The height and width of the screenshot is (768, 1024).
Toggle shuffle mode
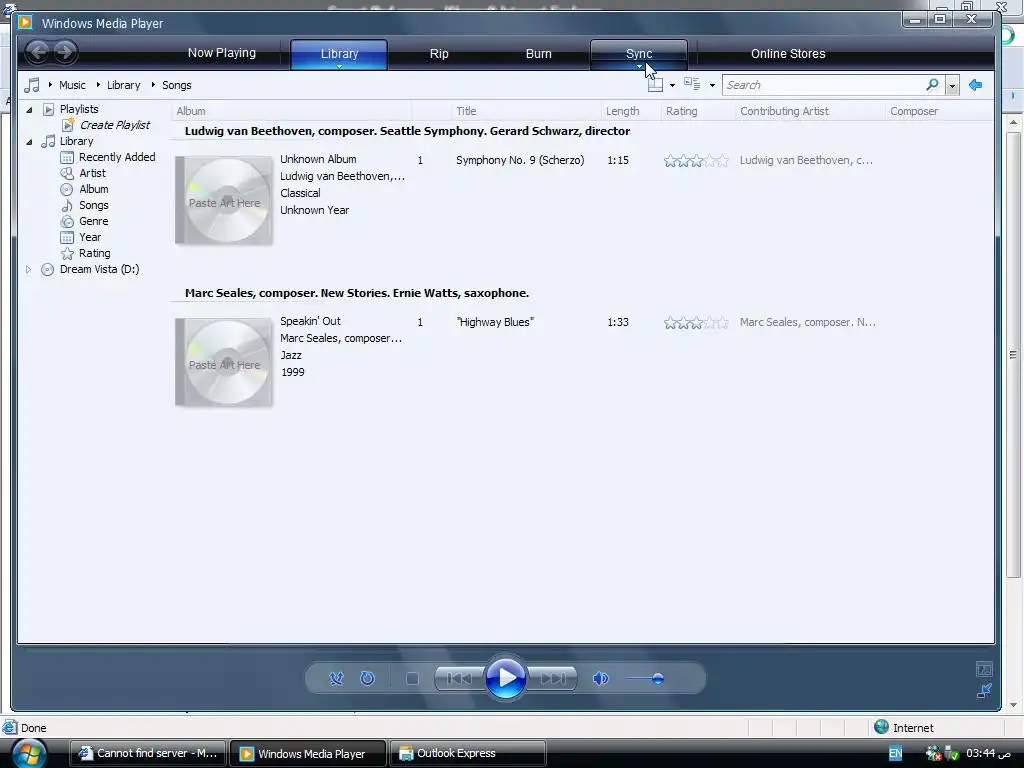[336, 679]
